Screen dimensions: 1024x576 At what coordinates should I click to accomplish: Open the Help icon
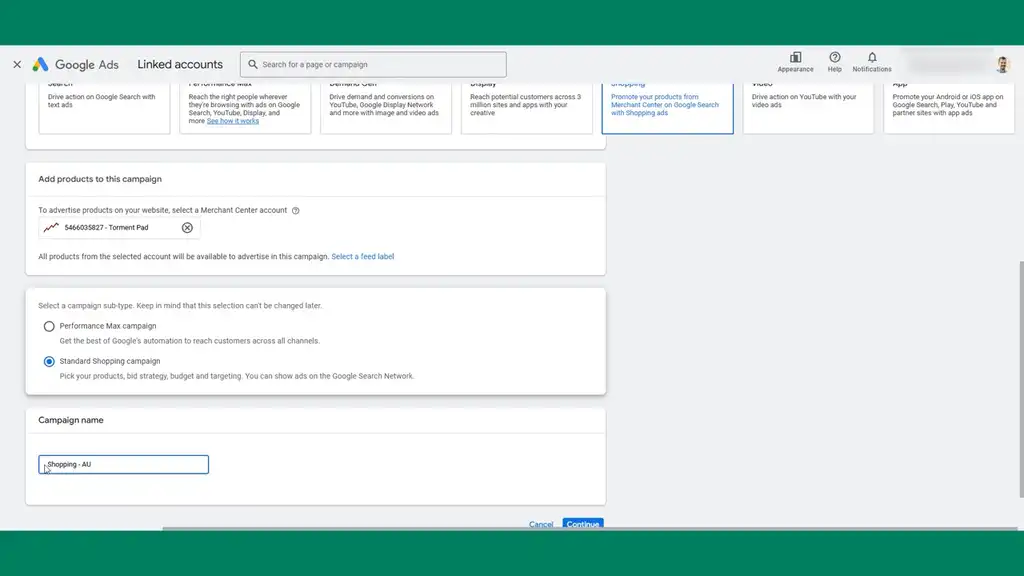(x=834, y=58)
